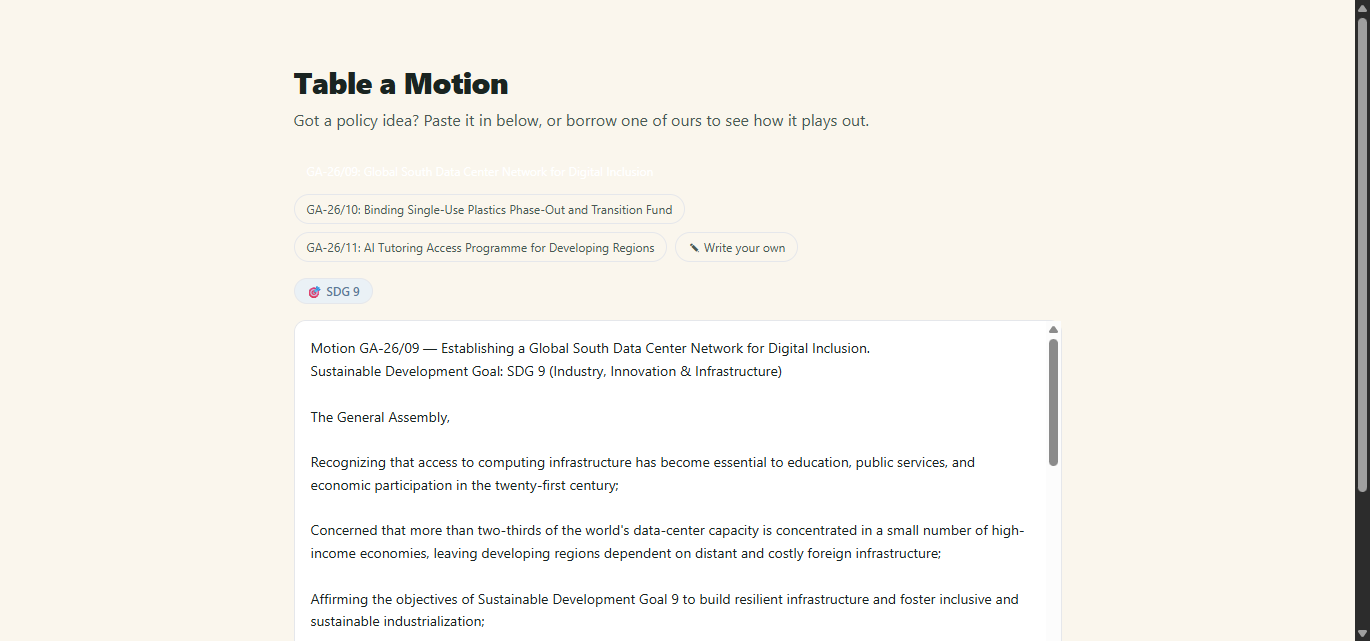The width and height of the screenshot is (1370, 641).
Task: Click into the "Concerned that more than" paragraph
Action: coord(667,542)
